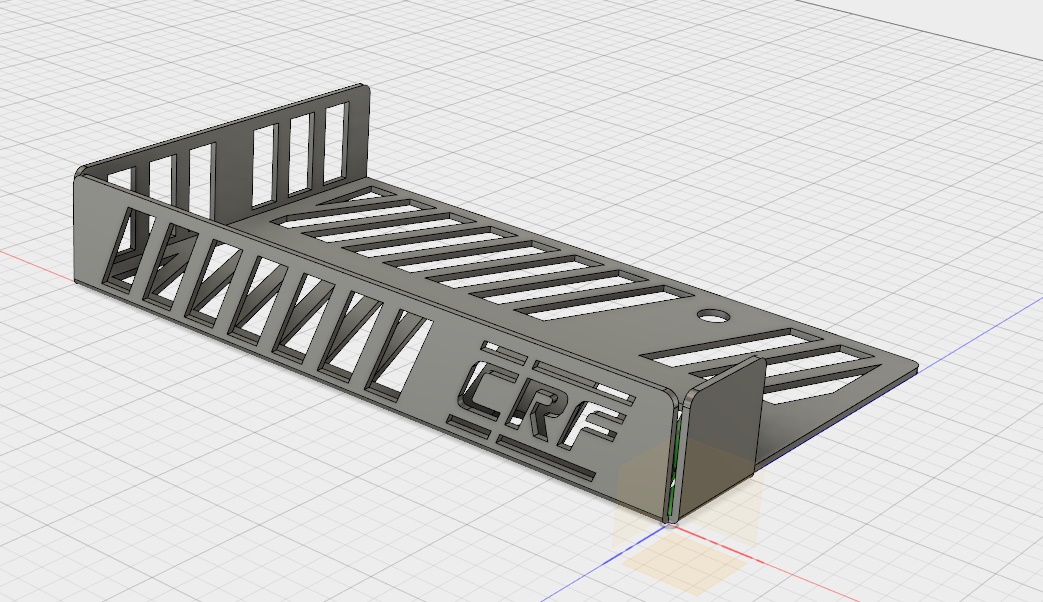The width and height of the screenshot is (1043, 602).
Task: Select the diagonal slot nearest the circular hole
Action: pos(610,300)
